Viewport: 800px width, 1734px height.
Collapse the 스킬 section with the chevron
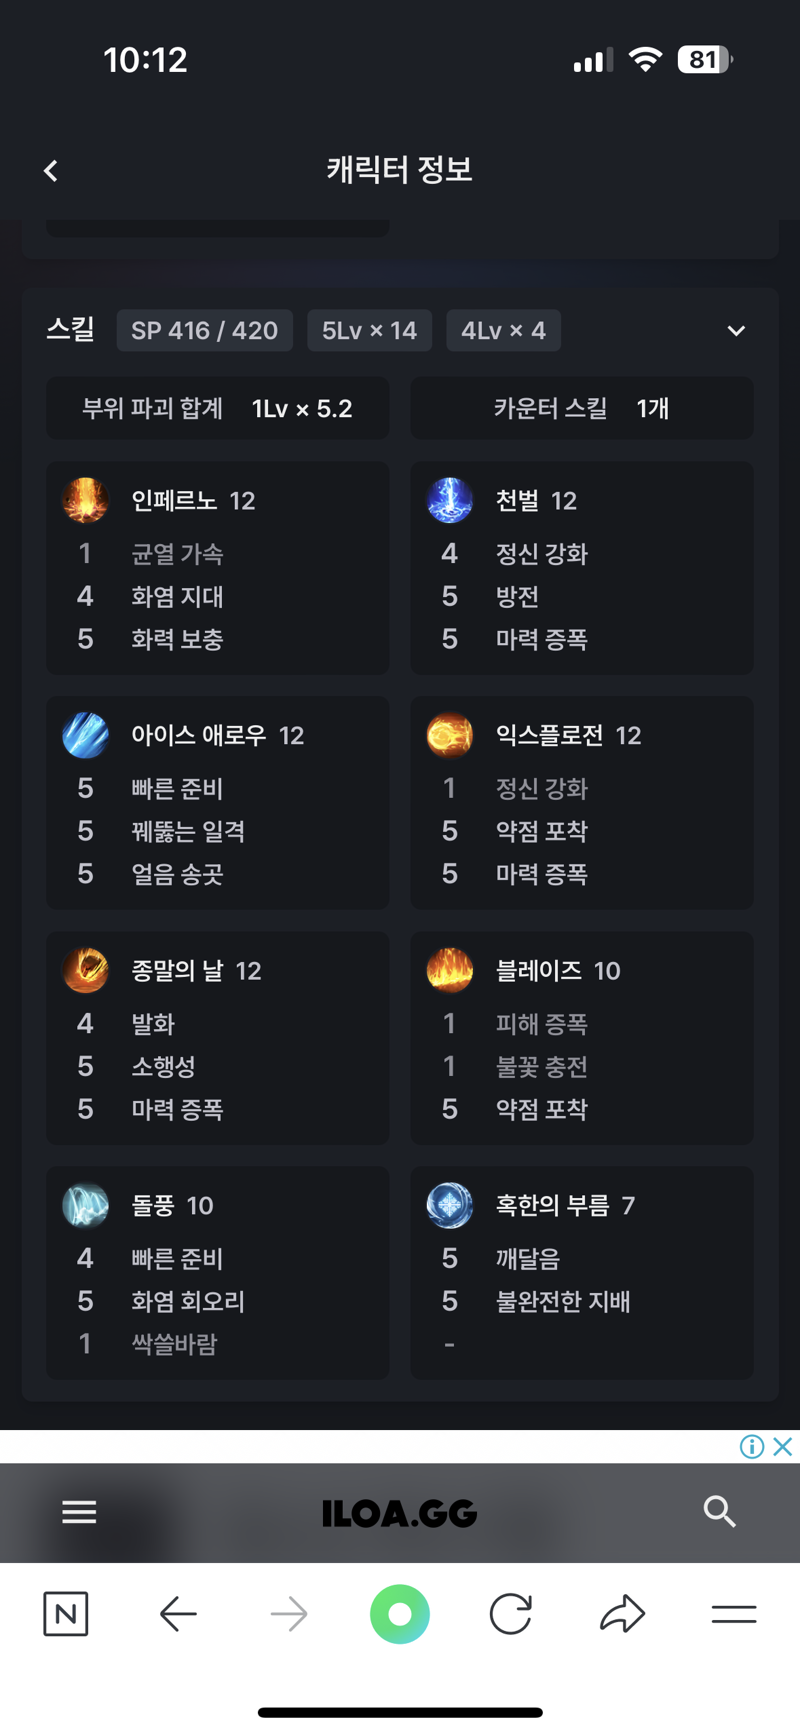(x=736, y=331)
